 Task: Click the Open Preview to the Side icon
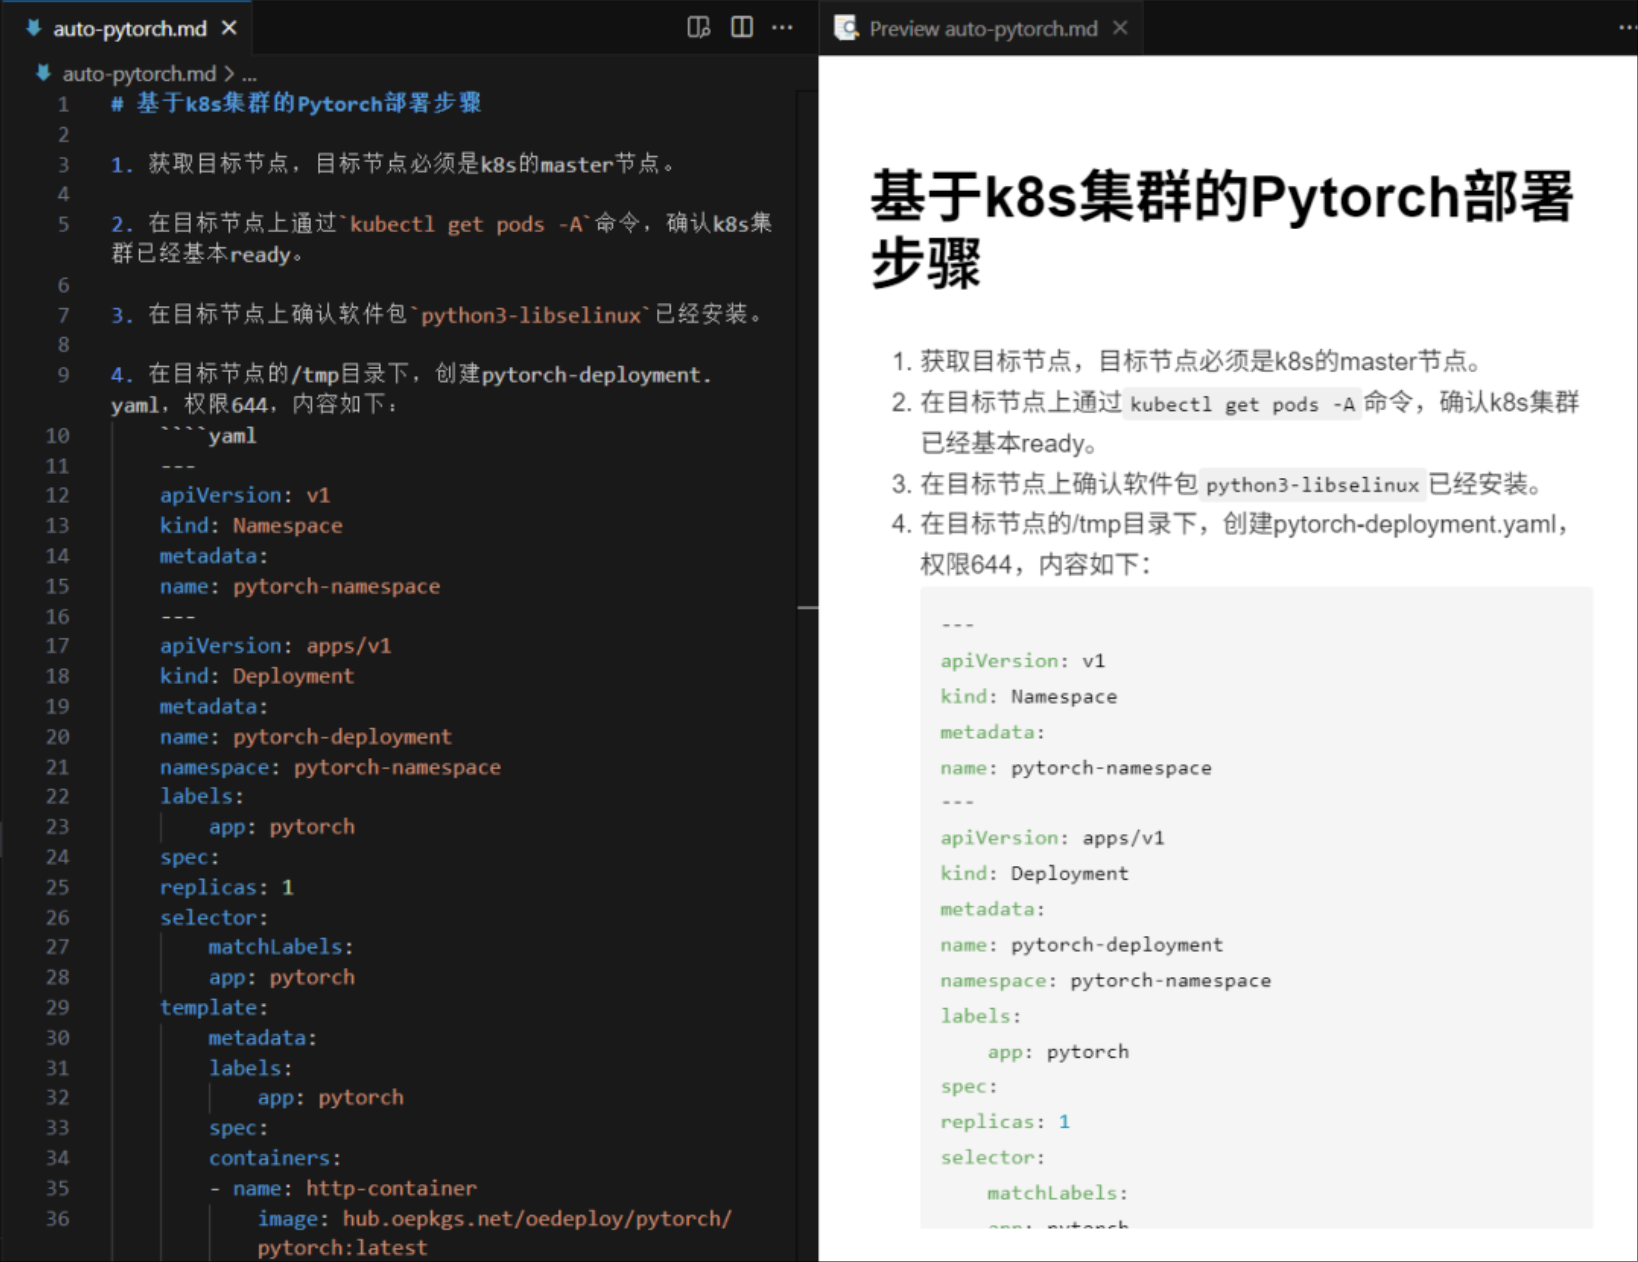pos(698,27)
